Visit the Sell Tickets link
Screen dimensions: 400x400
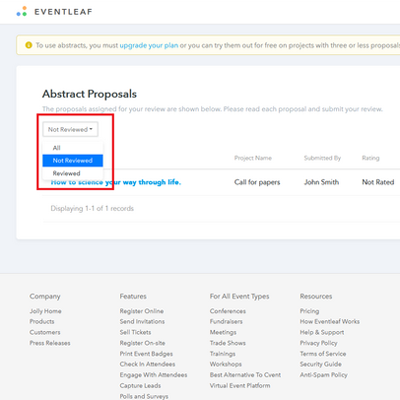pyautogui.click(x=135, y=332)
